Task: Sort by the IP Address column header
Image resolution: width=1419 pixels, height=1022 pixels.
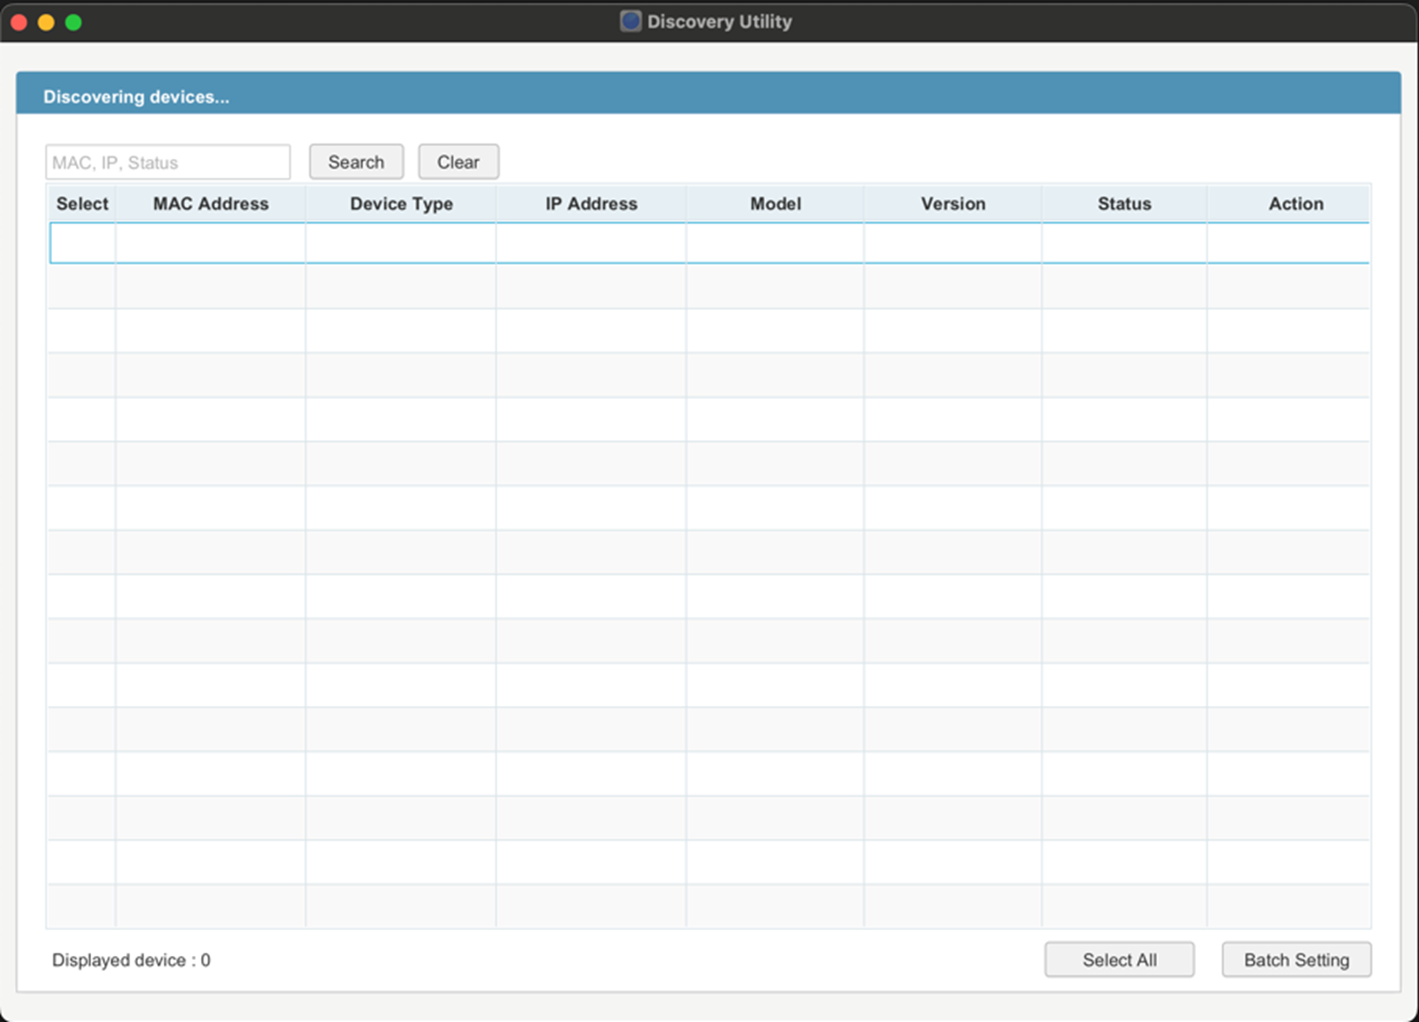Action: [x=591, y=204]
